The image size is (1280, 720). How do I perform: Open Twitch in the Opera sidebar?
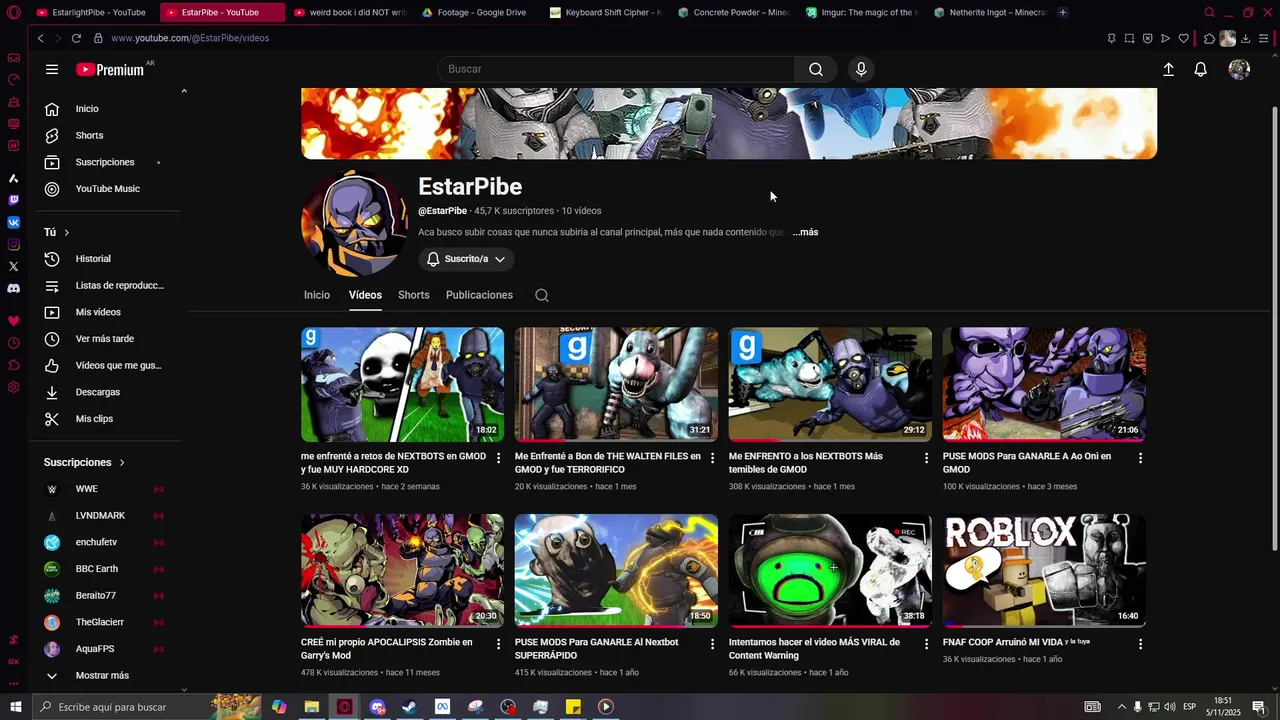coord(13,200)
